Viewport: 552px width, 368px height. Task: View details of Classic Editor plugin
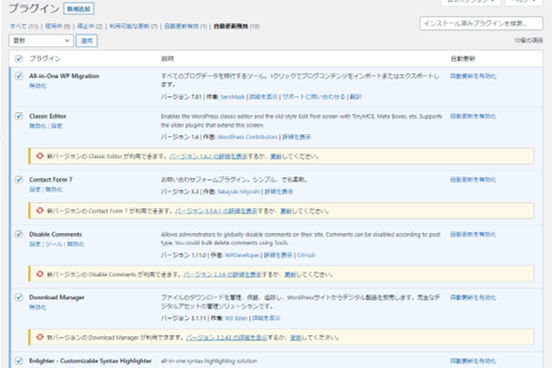click(x=296, y=137)
